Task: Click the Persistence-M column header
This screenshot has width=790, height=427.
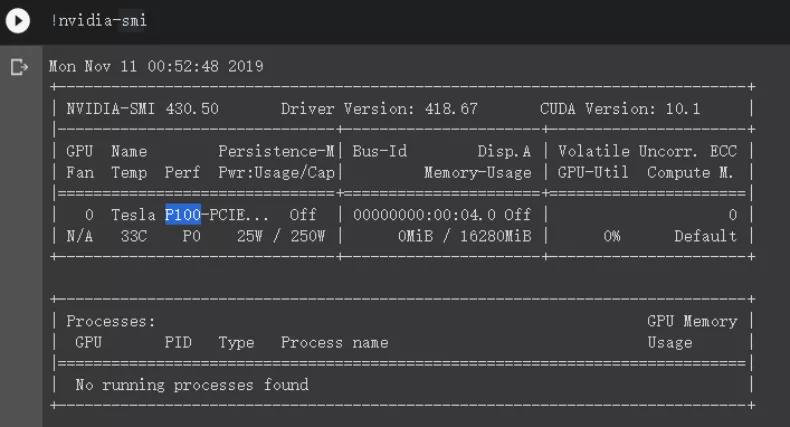Action: (276, 151)
